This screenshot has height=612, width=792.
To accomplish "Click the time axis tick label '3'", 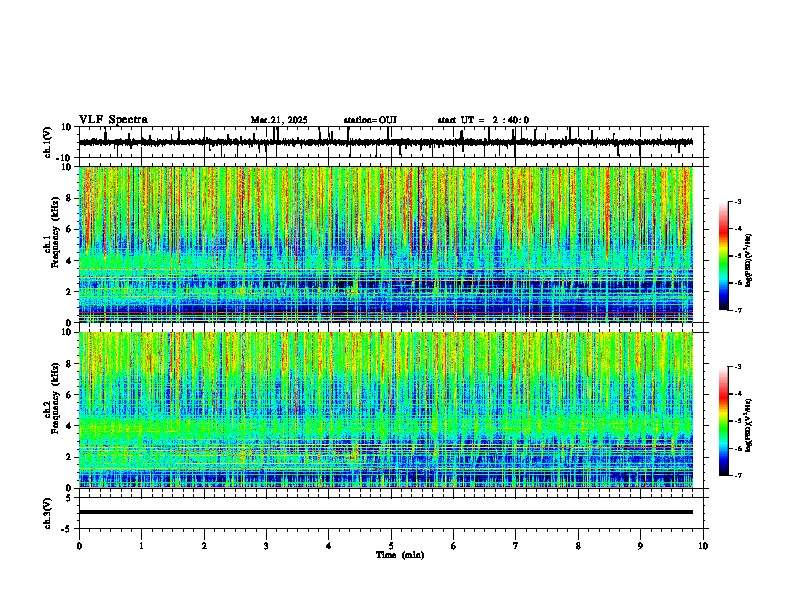I will coord(266,546).
